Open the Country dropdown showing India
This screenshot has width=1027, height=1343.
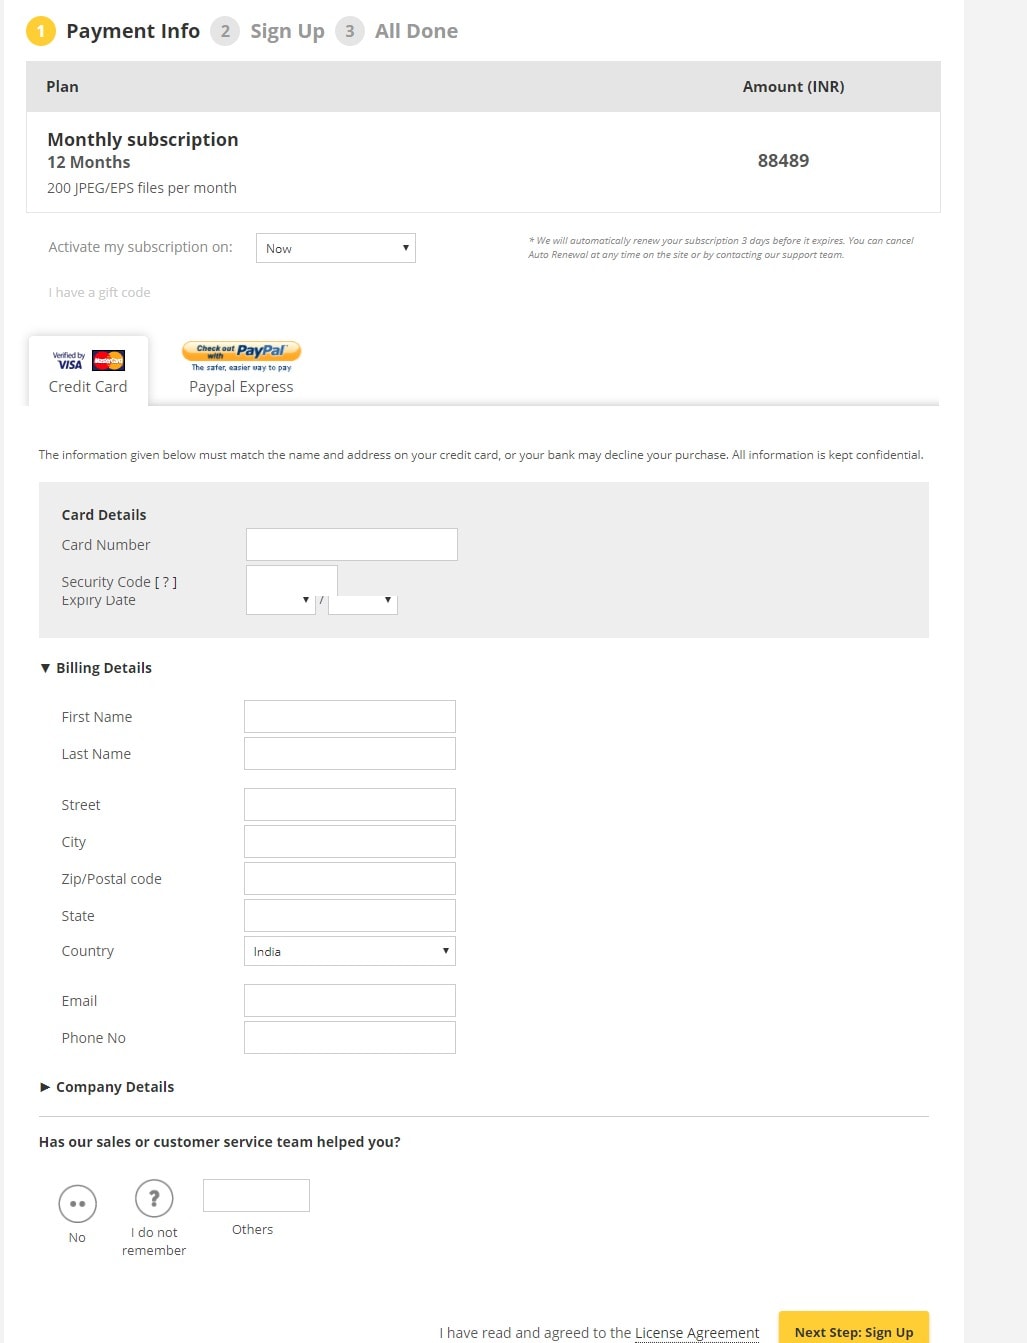[x=350, y=951]
